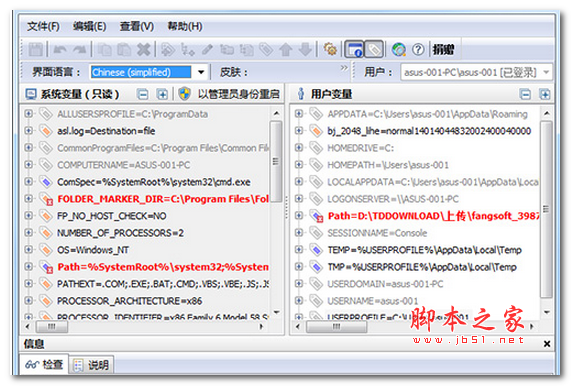The image size is (571, 386).
Task: Expand the FOLDER_MARKER_DIR variable node
Action: coord(28,198)
